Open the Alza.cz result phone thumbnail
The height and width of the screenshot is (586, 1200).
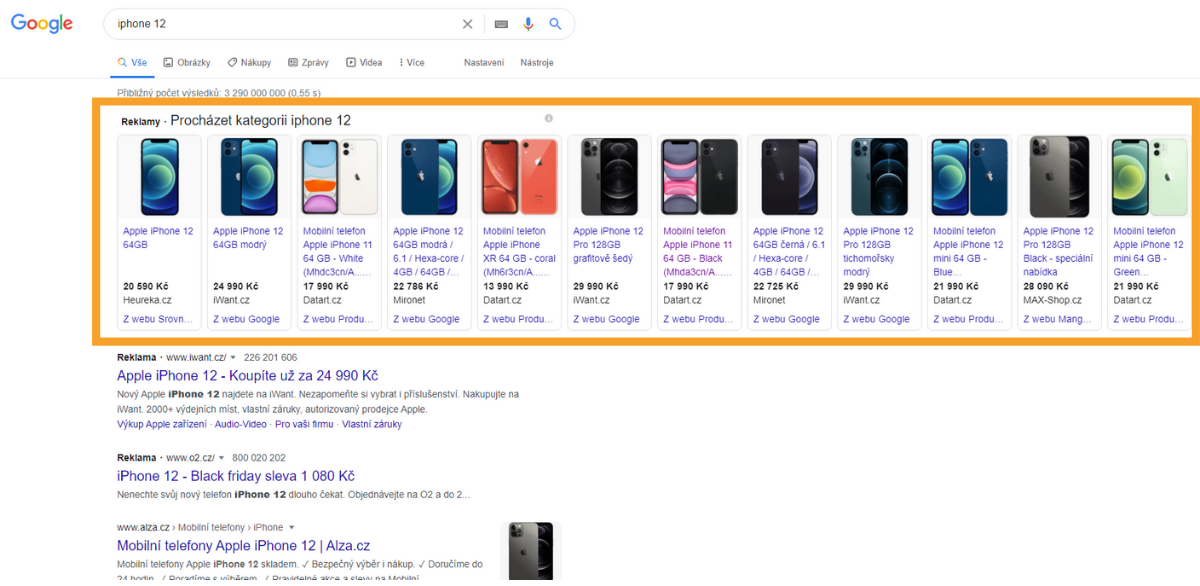[530, 551]
